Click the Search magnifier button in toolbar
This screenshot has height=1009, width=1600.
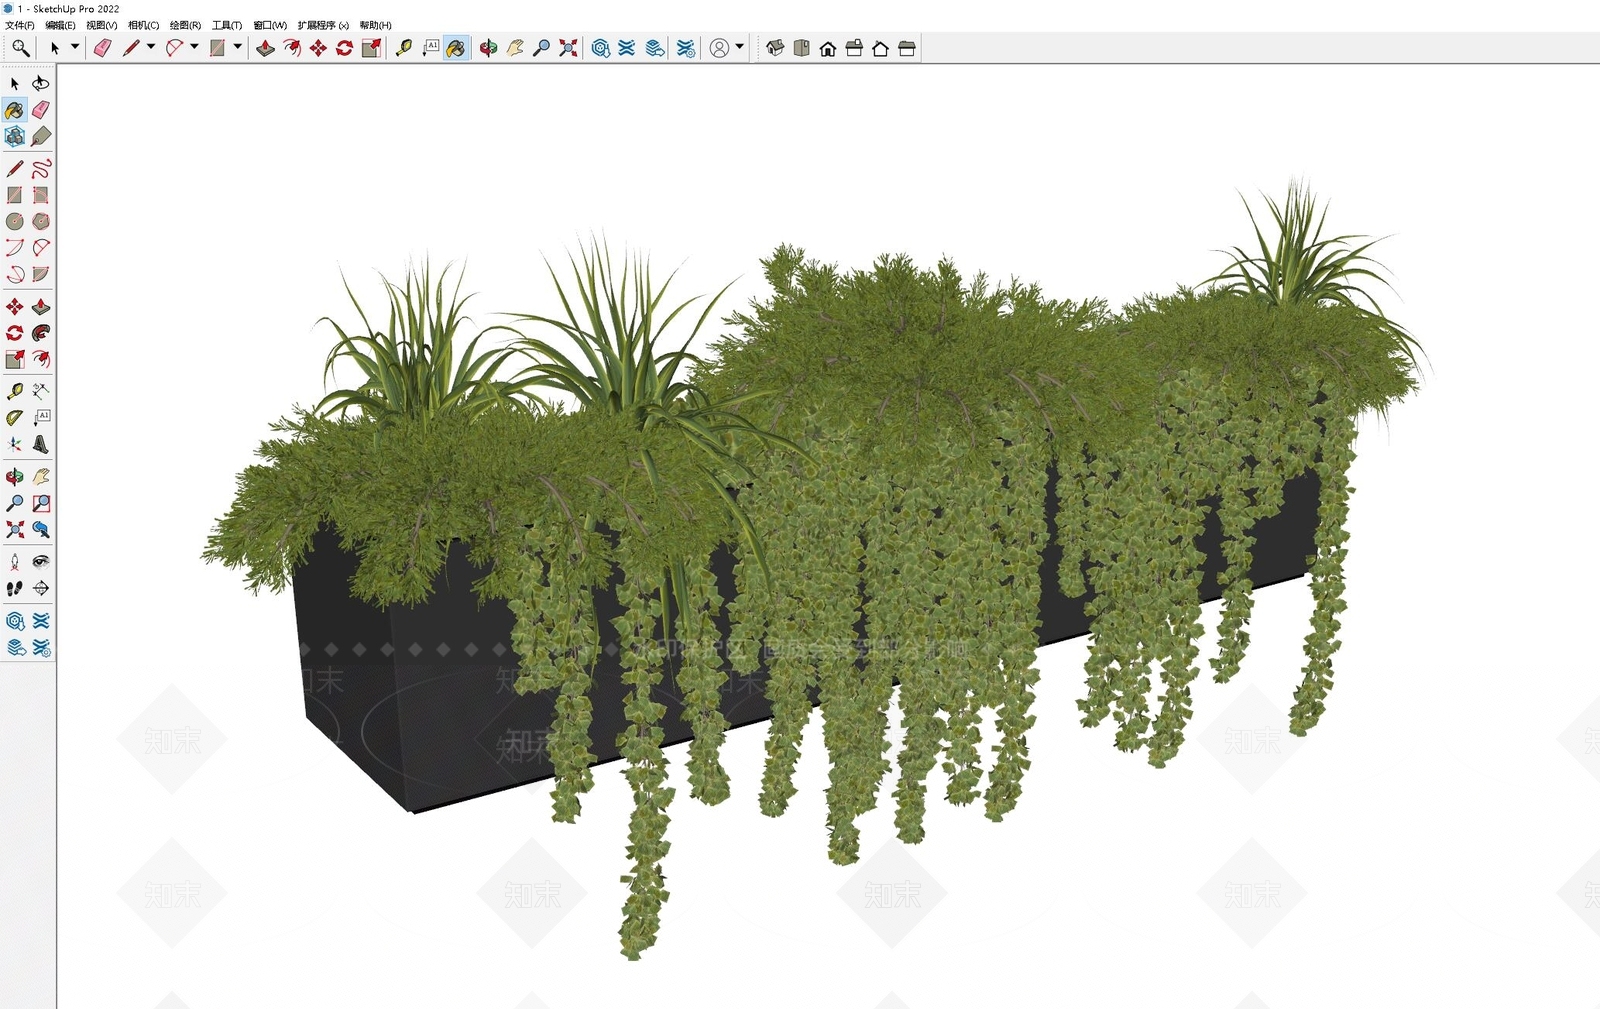20,48
